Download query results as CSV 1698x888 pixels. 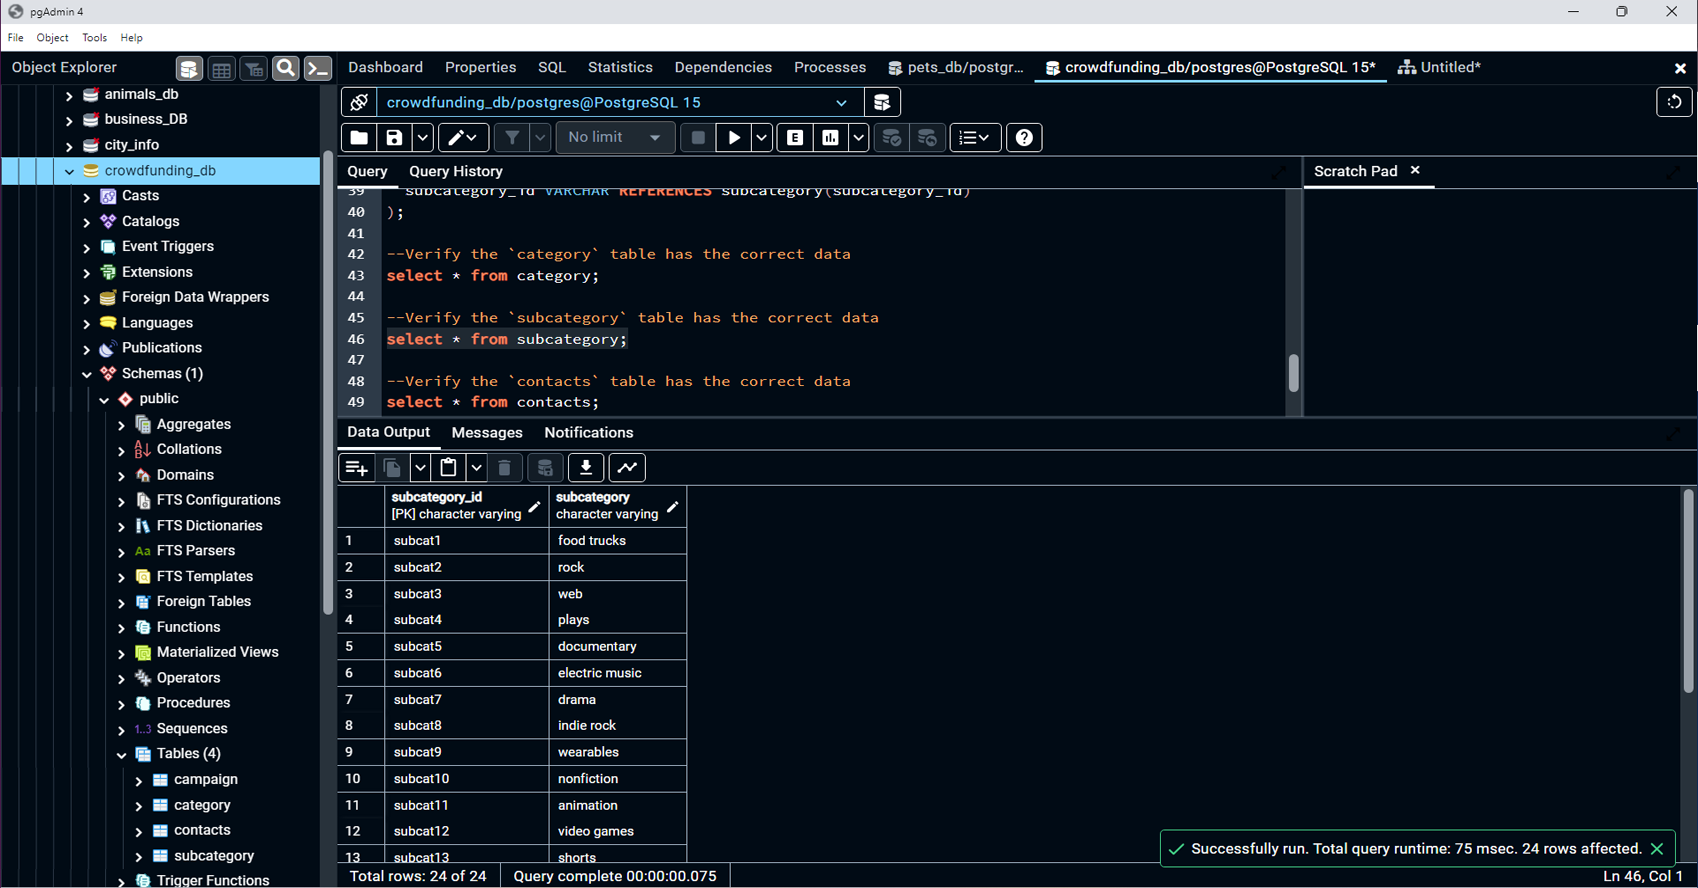click(586, 468)
